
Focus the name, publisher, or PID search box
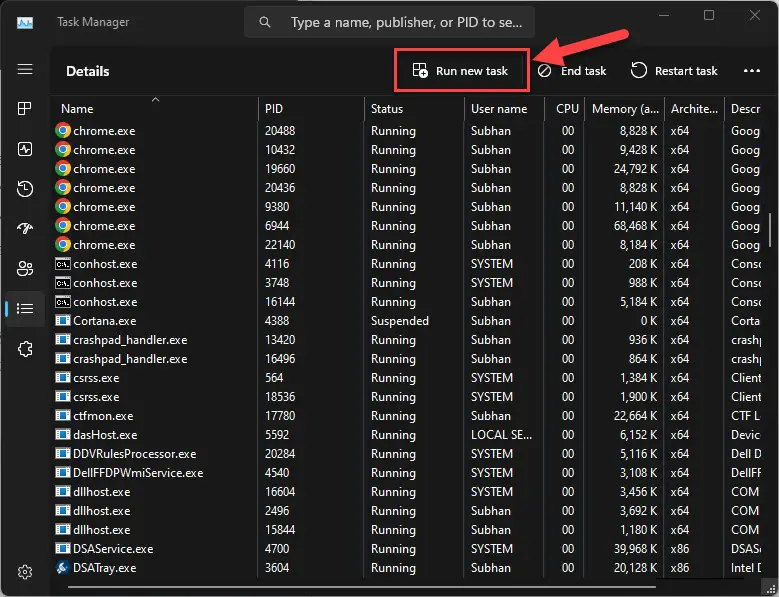[390, 22]
